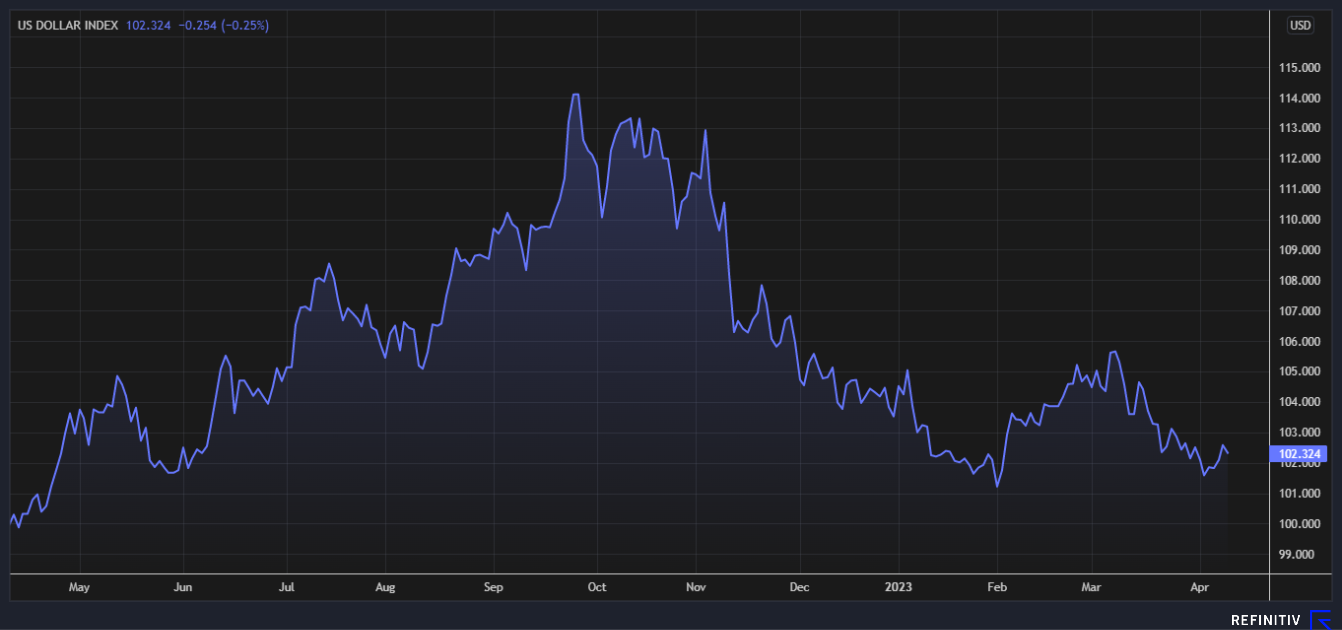Select the 105.000 price axis label

1298,372
